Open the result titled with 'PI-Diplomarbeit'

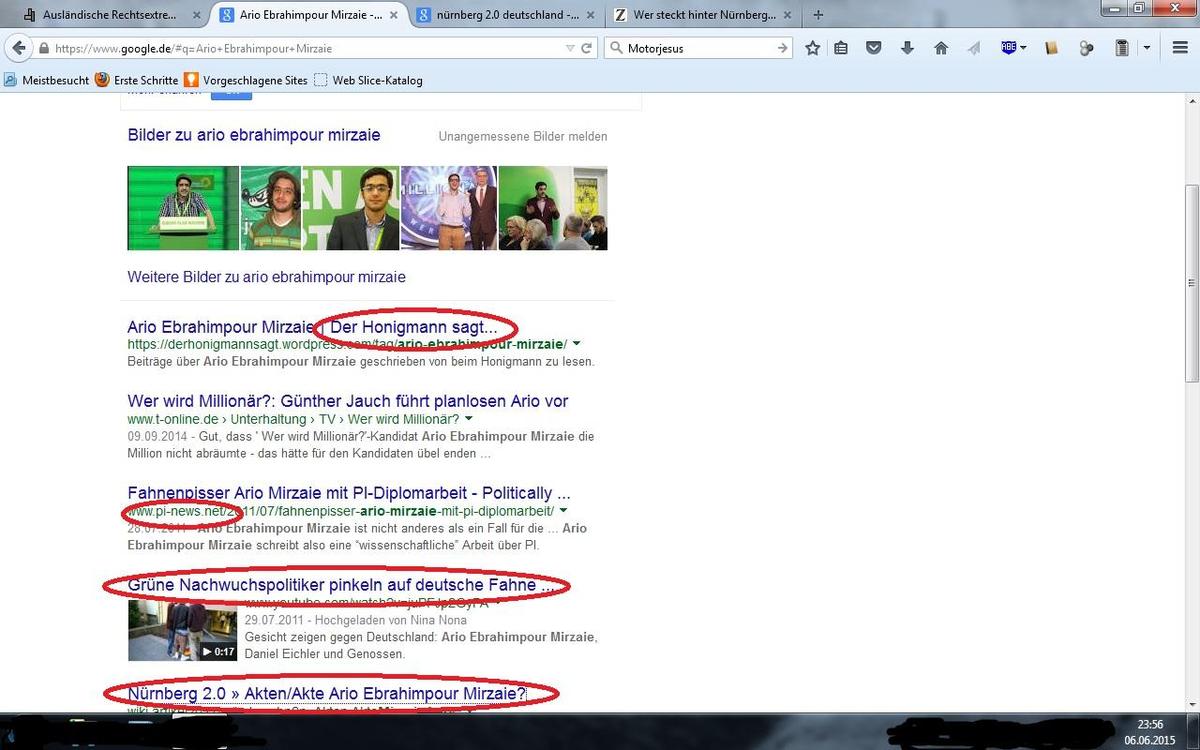349,493
